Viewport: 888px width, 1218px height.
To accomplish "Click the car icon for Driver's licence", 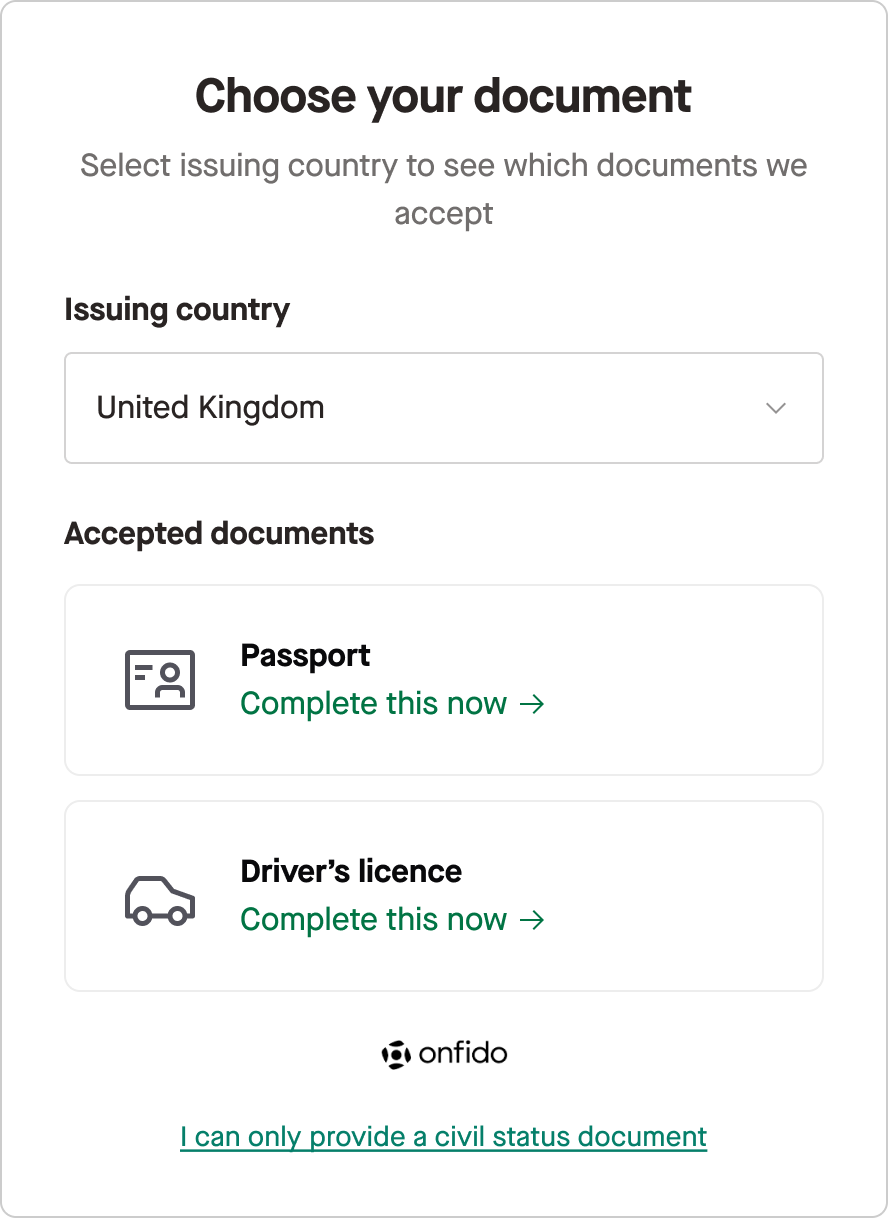I will click(x=160, y=897).
